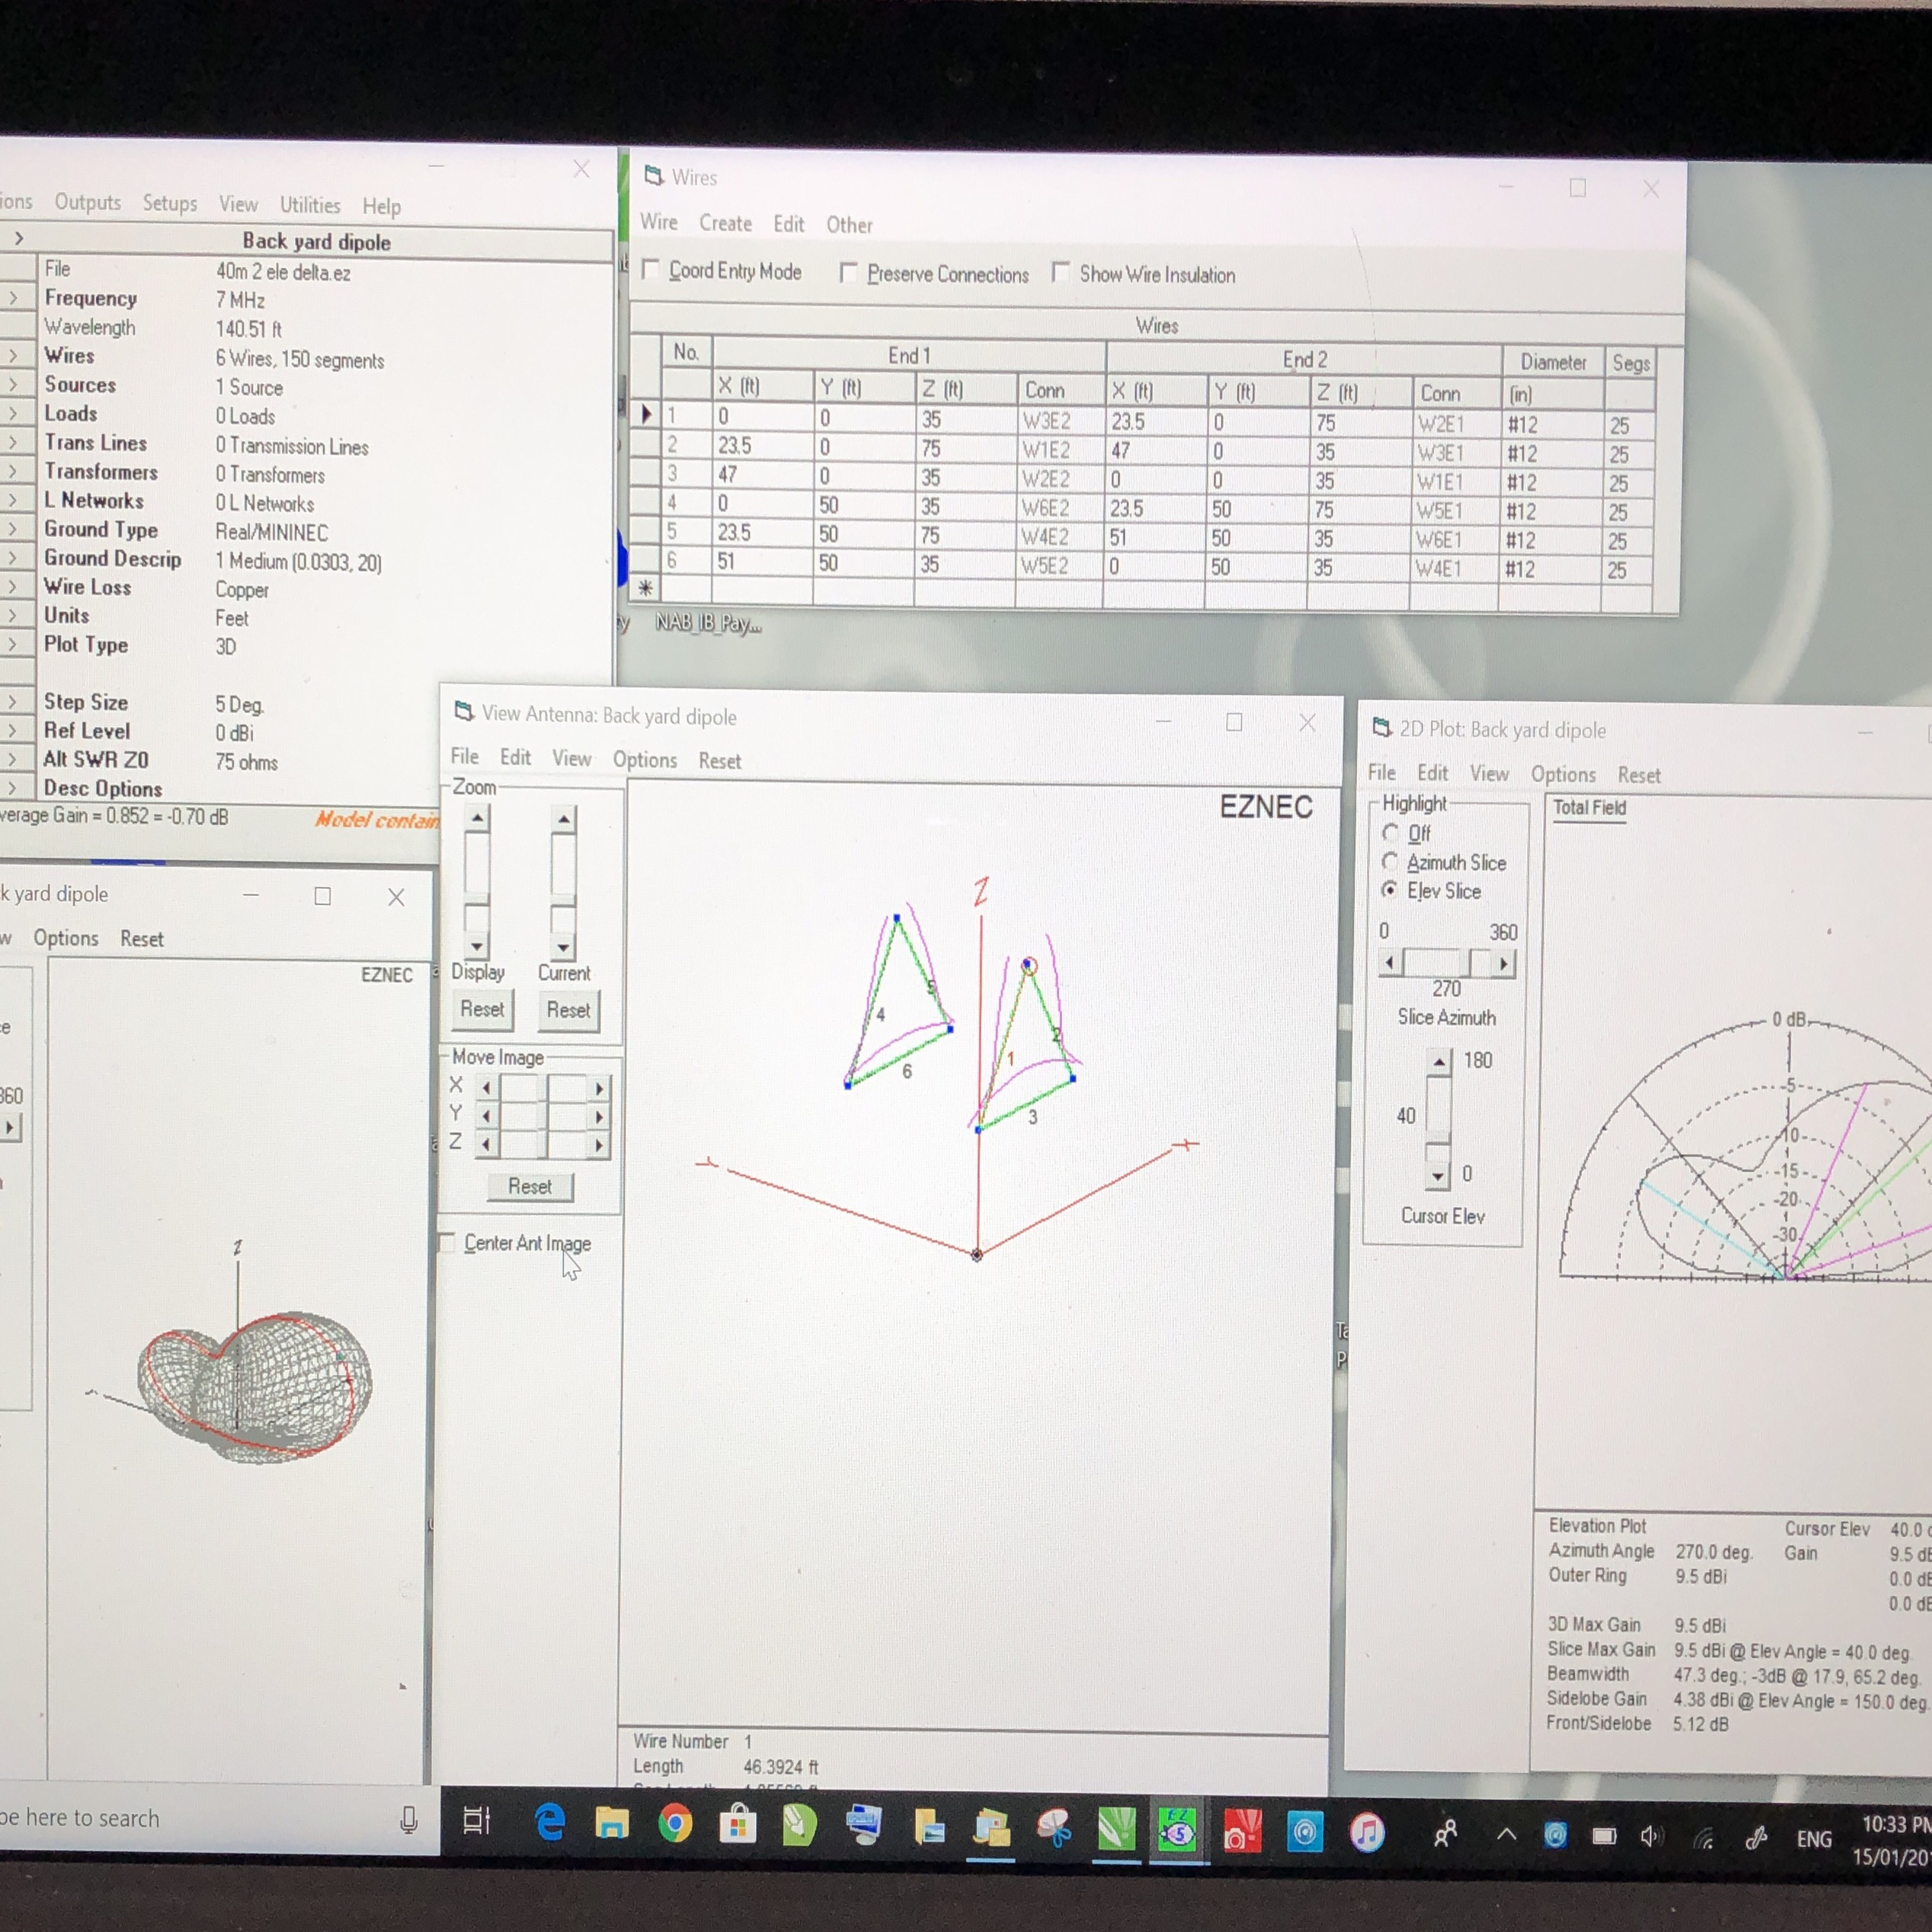Open Microsoft Store from the taskbar
1932x1932 pixels.
tap(737, 1824)
